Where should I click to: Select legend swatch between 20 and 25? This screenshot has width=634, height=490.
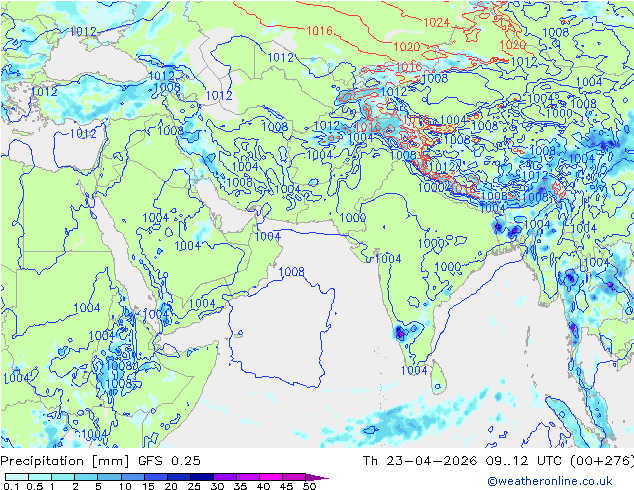179,477
